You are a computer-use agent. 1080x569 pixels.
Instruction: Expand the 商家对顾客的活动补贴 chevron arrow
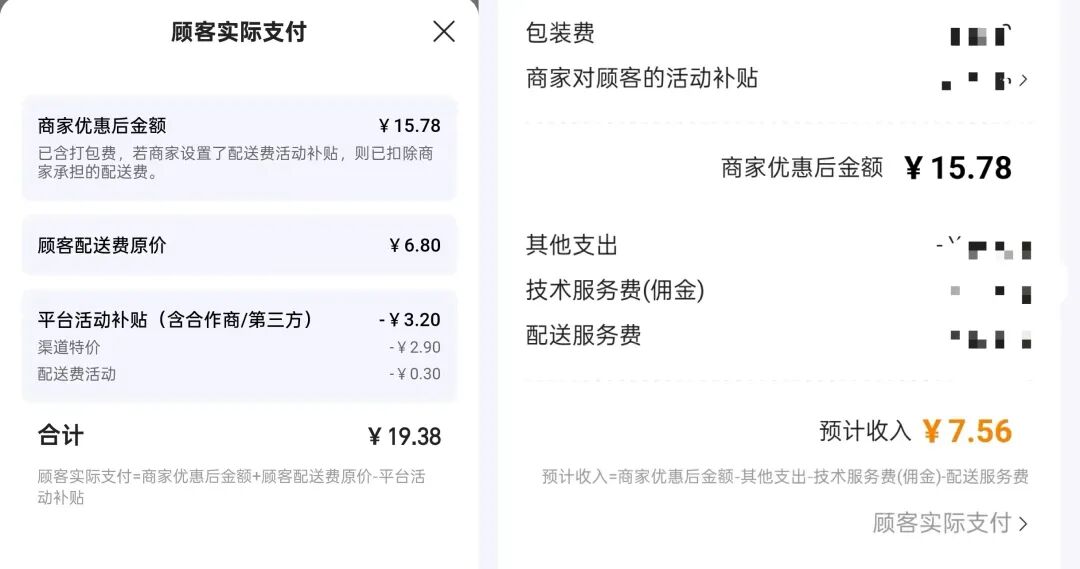click(x=1022, y=80)
